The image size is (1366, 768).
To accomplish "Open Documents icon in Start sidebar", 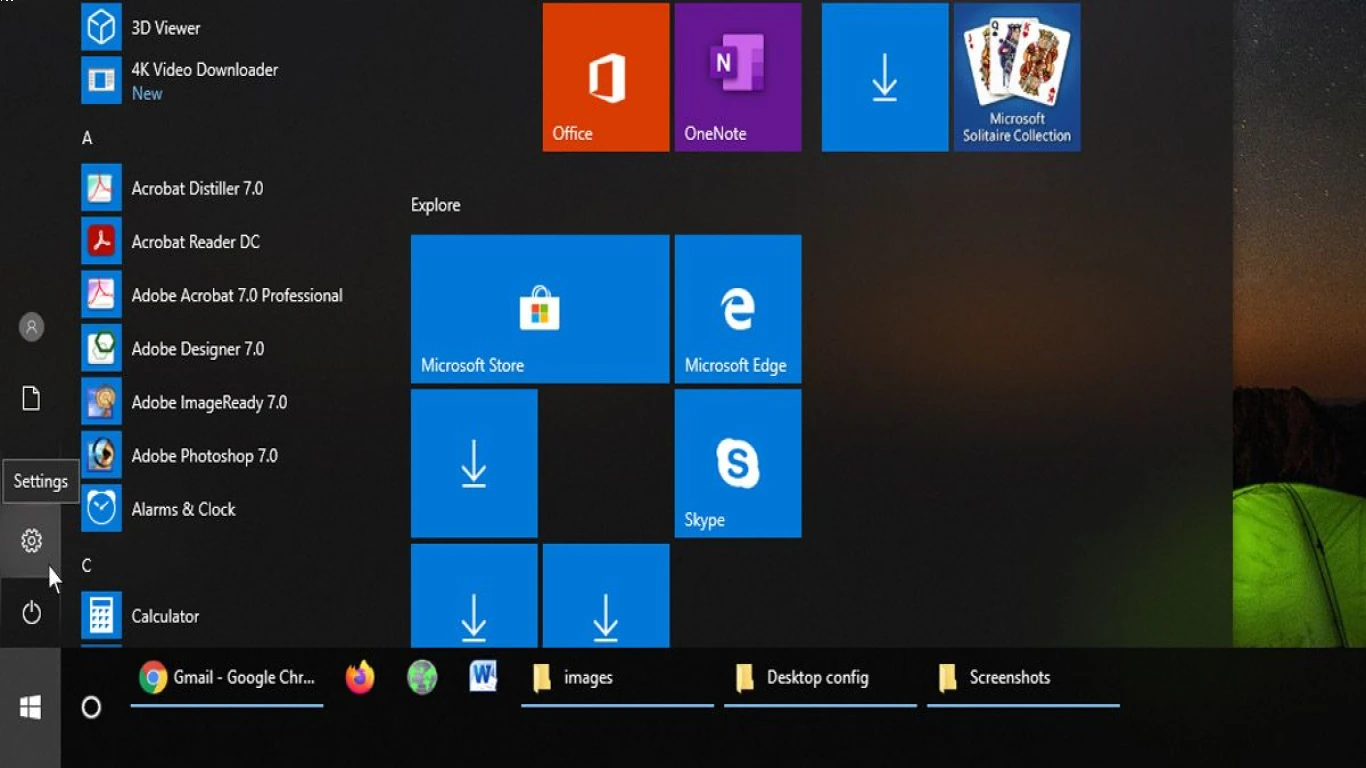I will point(31,398).
